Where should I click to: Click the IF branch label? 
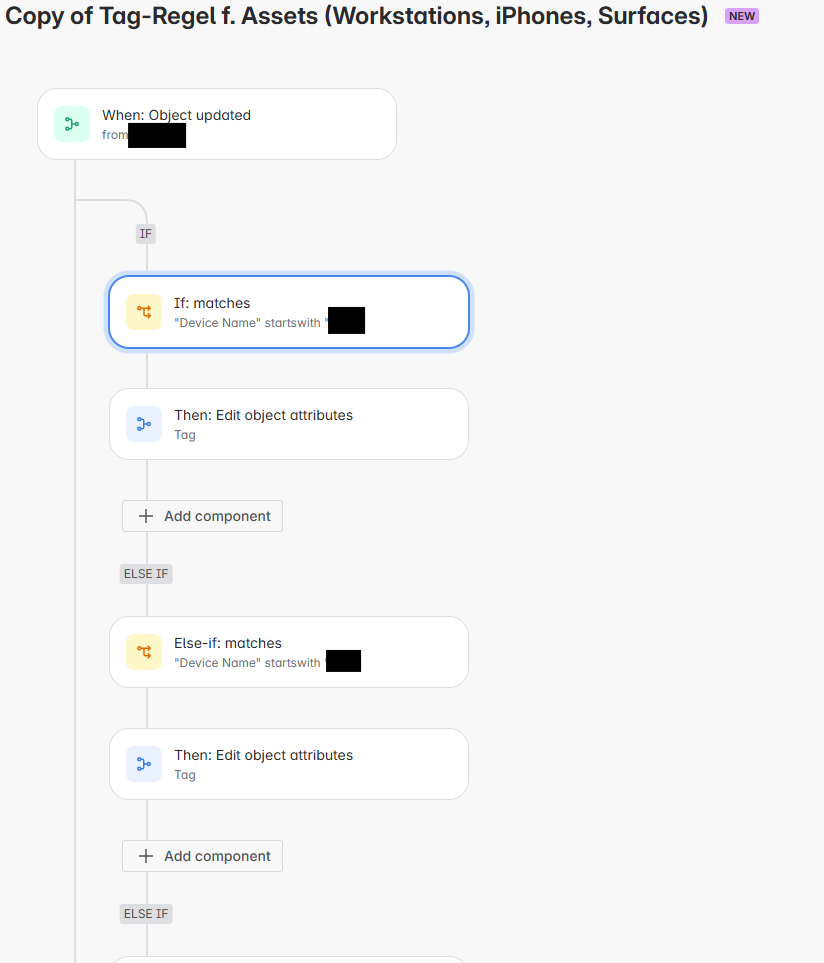point(145,233)
